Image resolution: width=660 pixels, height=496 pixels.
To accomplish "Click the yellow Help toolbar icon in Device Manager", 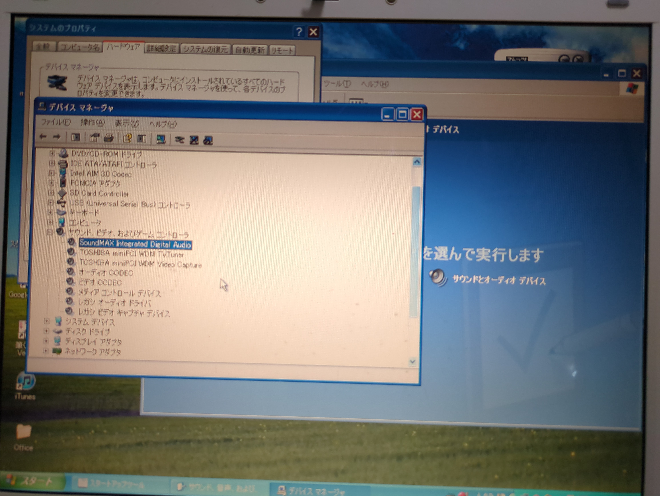I will (x=127, y=138).
